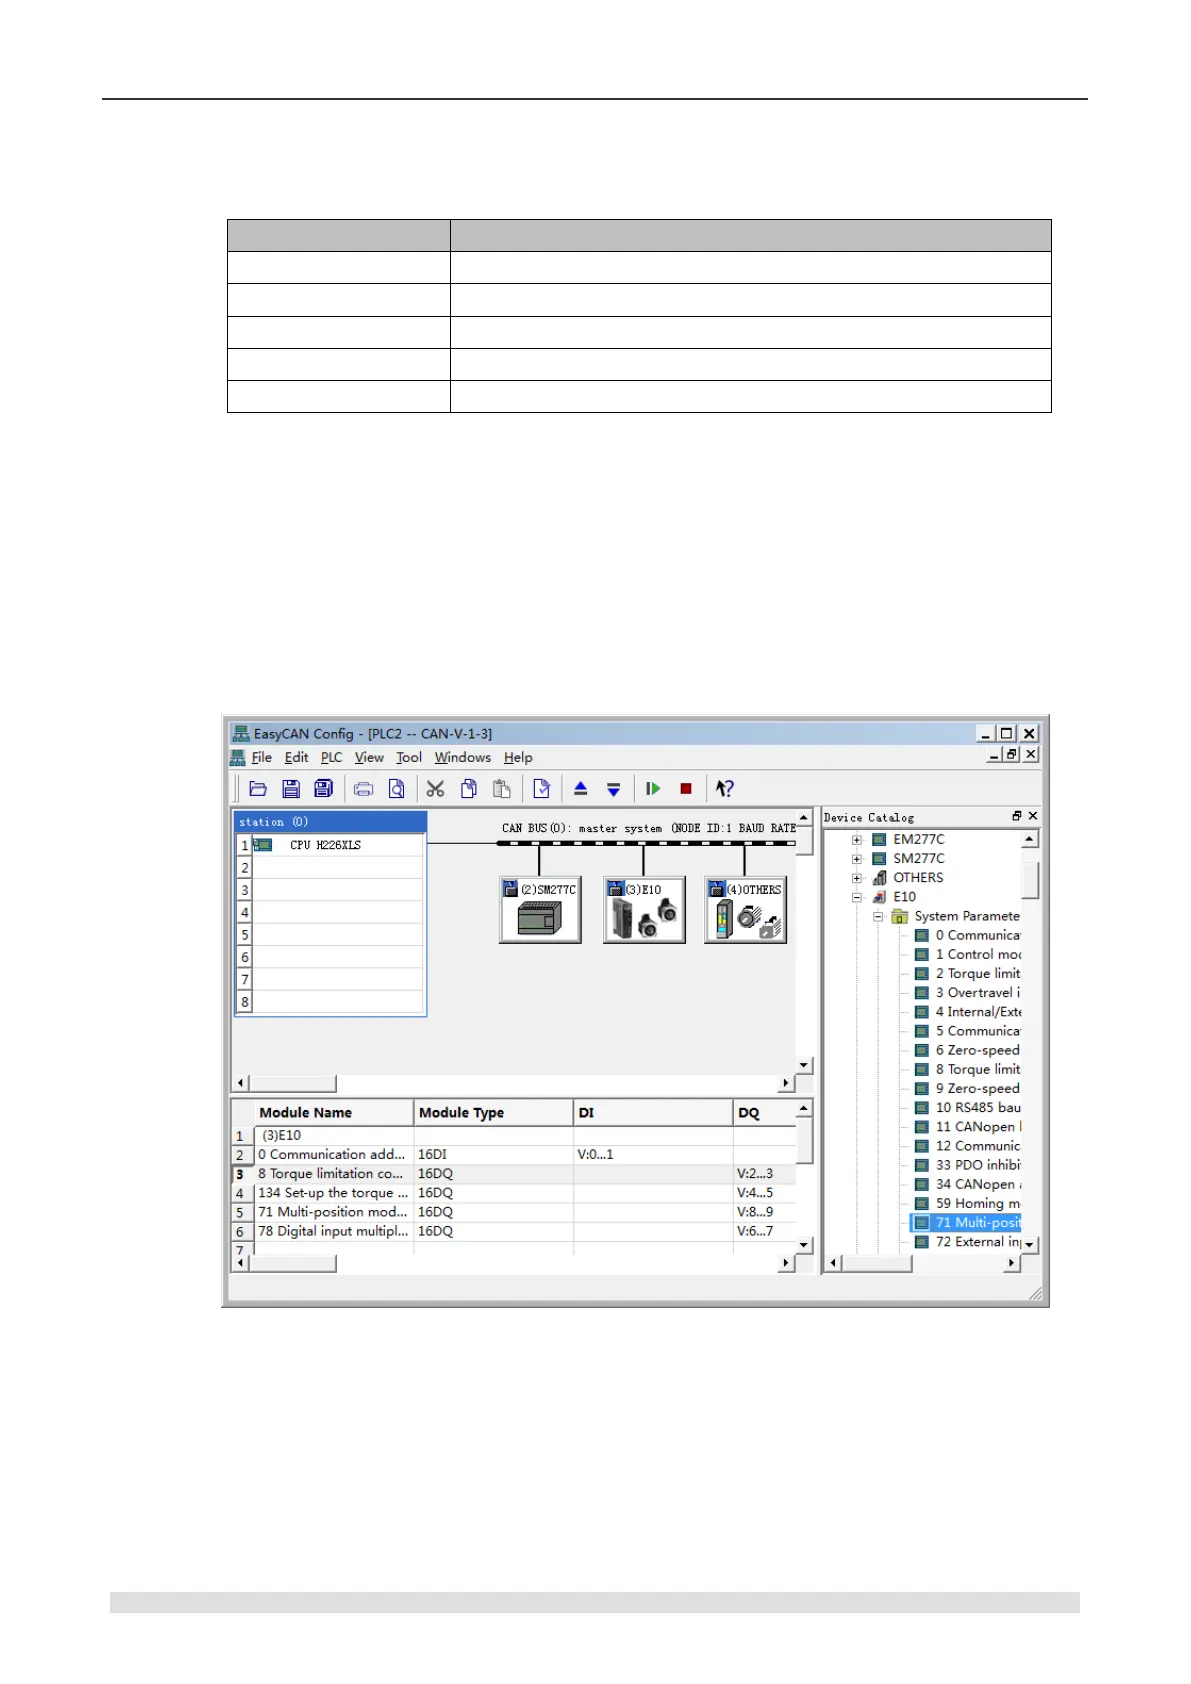The height and width of the screenshot is (1684, 1191).
Task: Click the DQ column header
Action: click(x=765, y=1112)
